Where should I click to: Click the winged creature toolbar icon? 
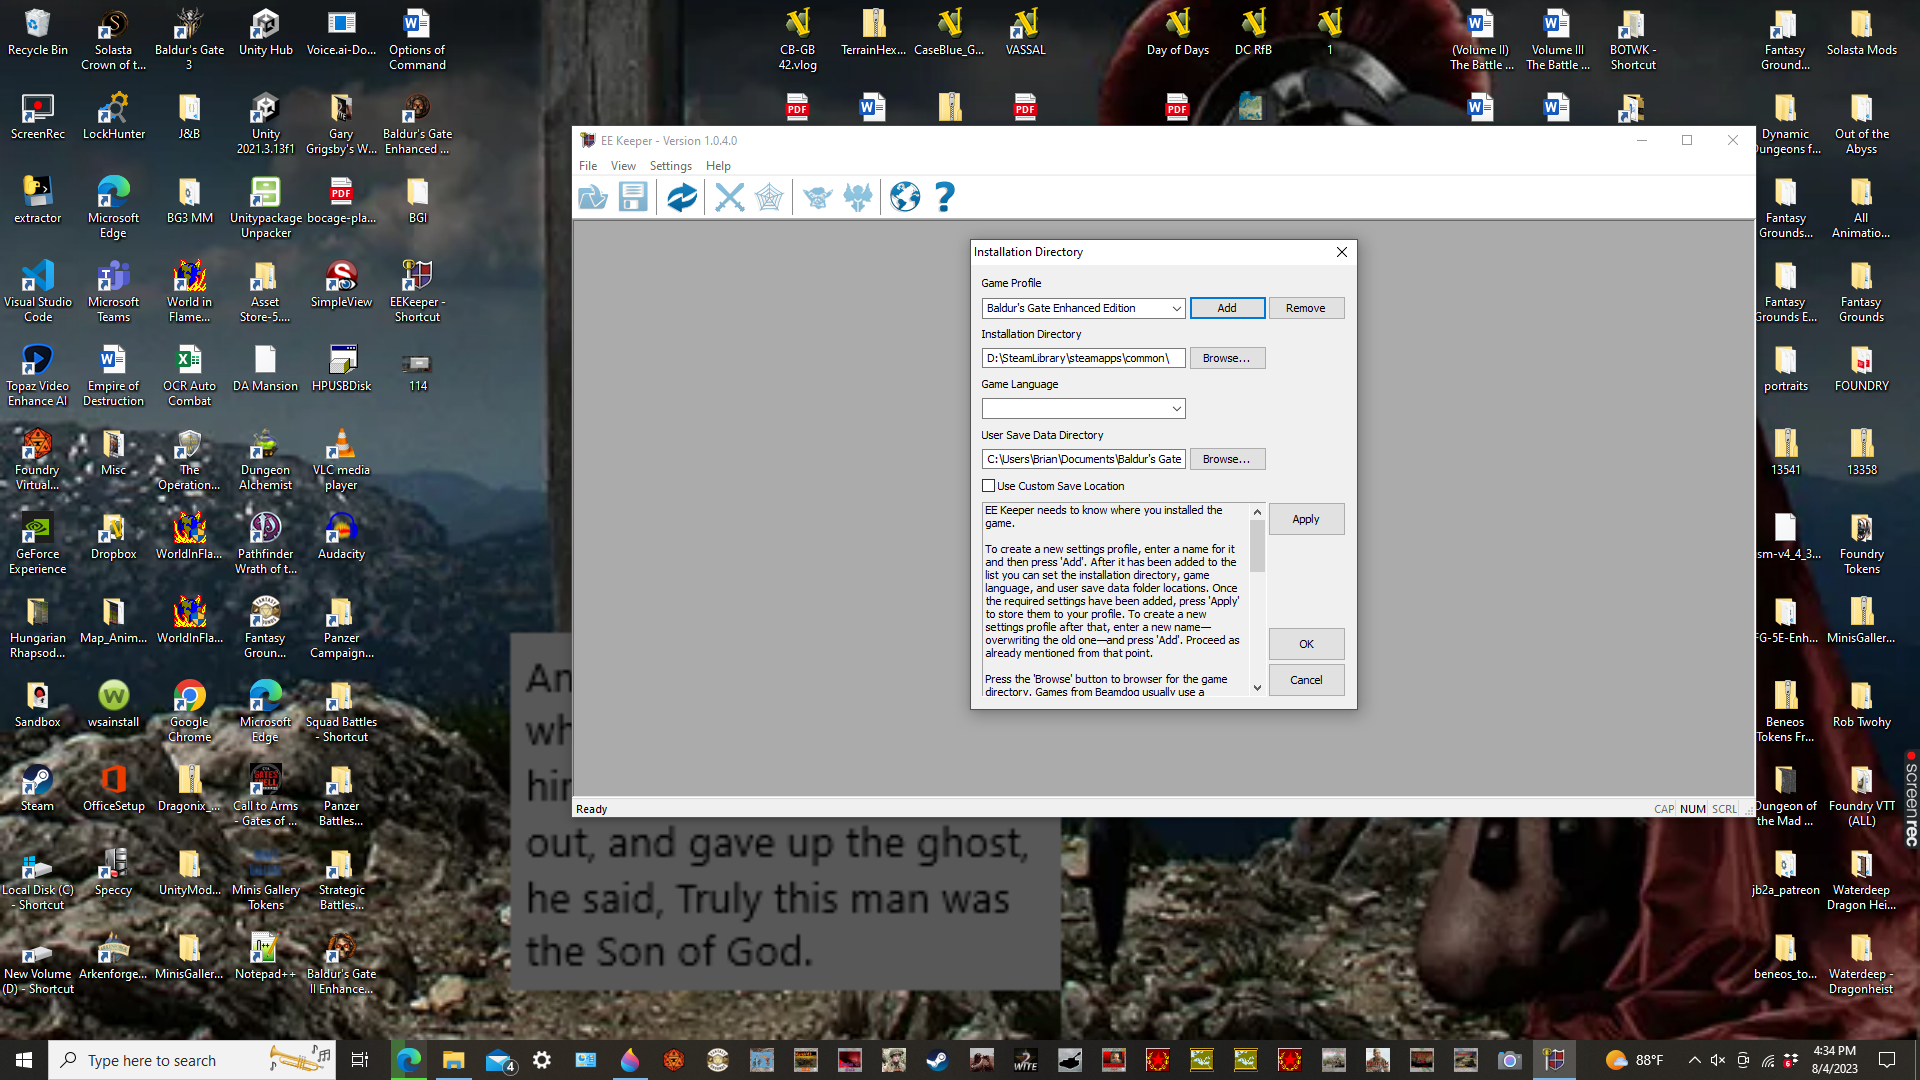(858, 197)
